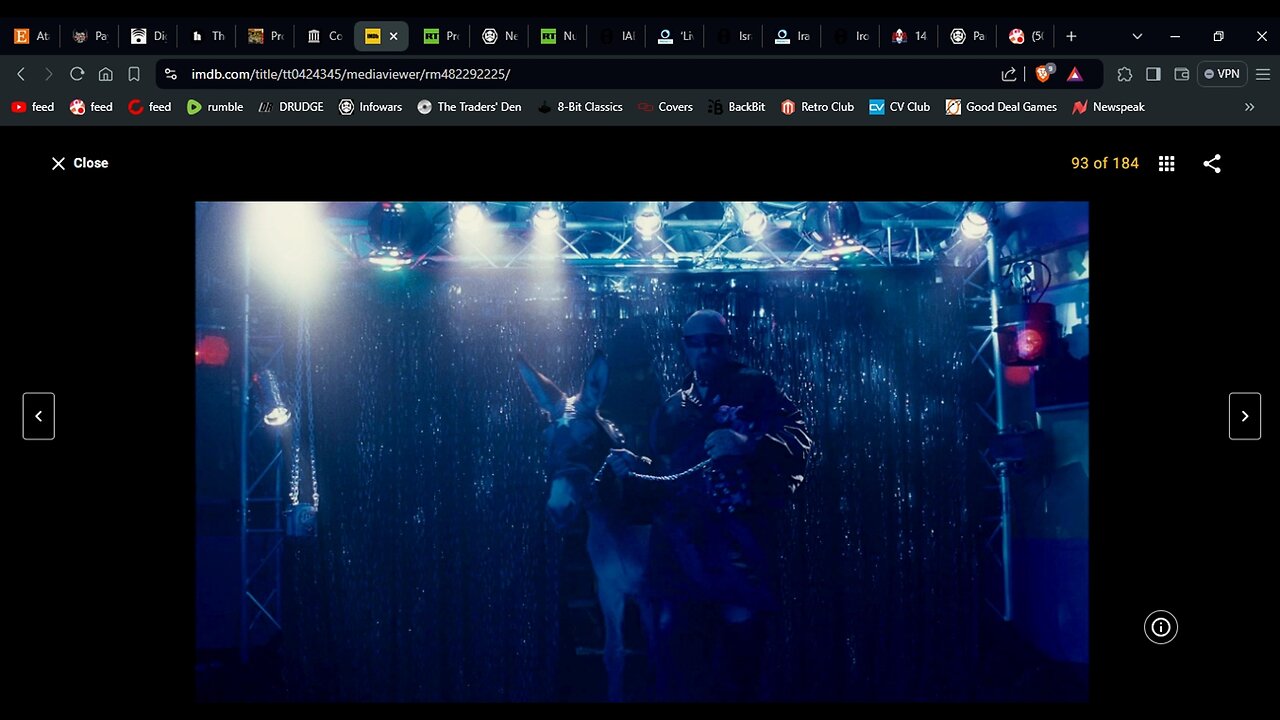Switch to the '(5(' tab

tap(1025, 36)
